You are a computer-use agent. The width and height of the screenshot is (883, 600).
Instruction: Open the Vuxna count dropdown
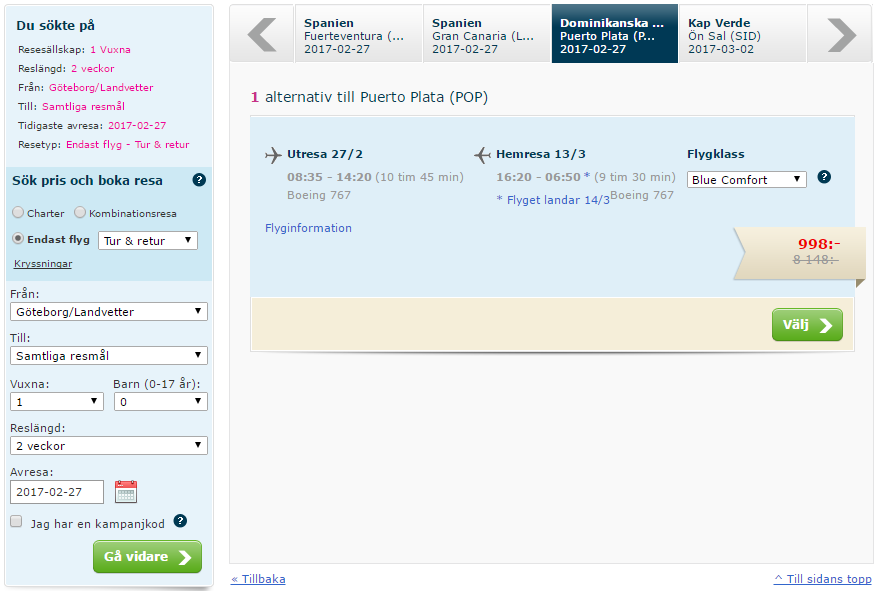pyautogui.click(x=57, y=402)
